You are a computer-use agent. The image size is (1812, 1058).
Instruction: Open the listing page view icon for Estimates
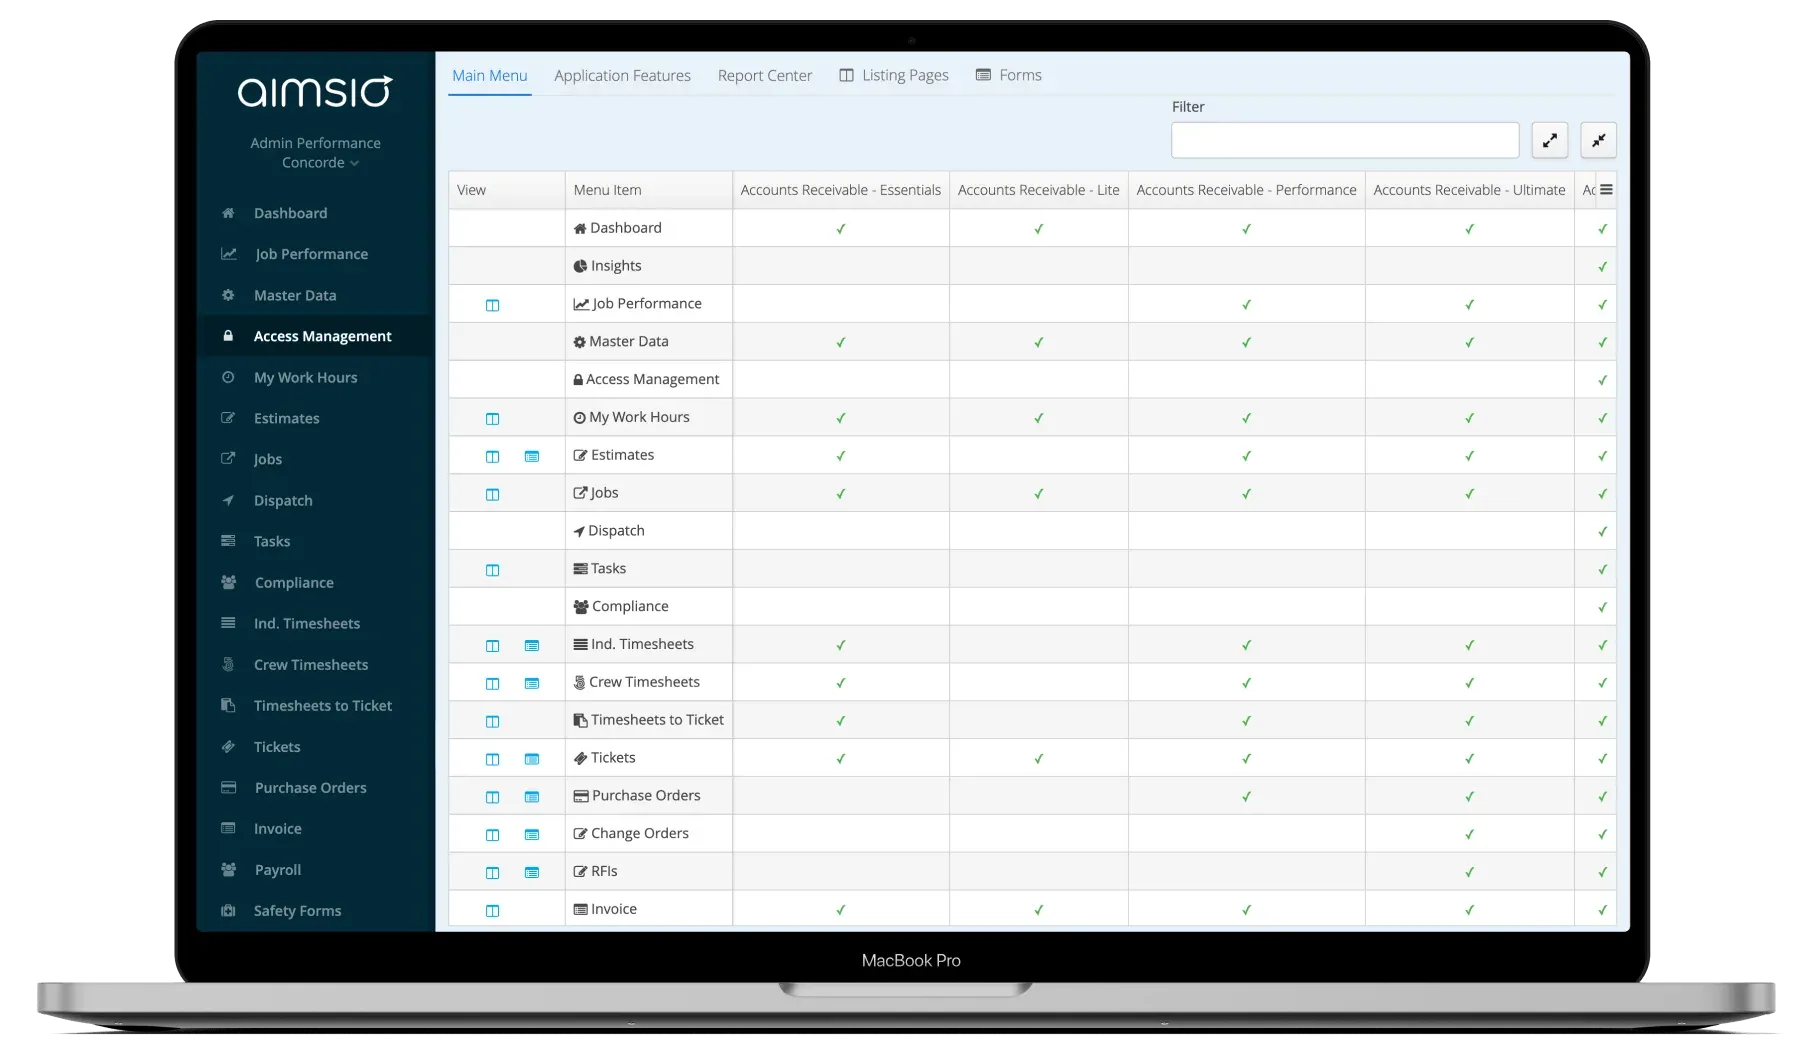coord(492,456)
